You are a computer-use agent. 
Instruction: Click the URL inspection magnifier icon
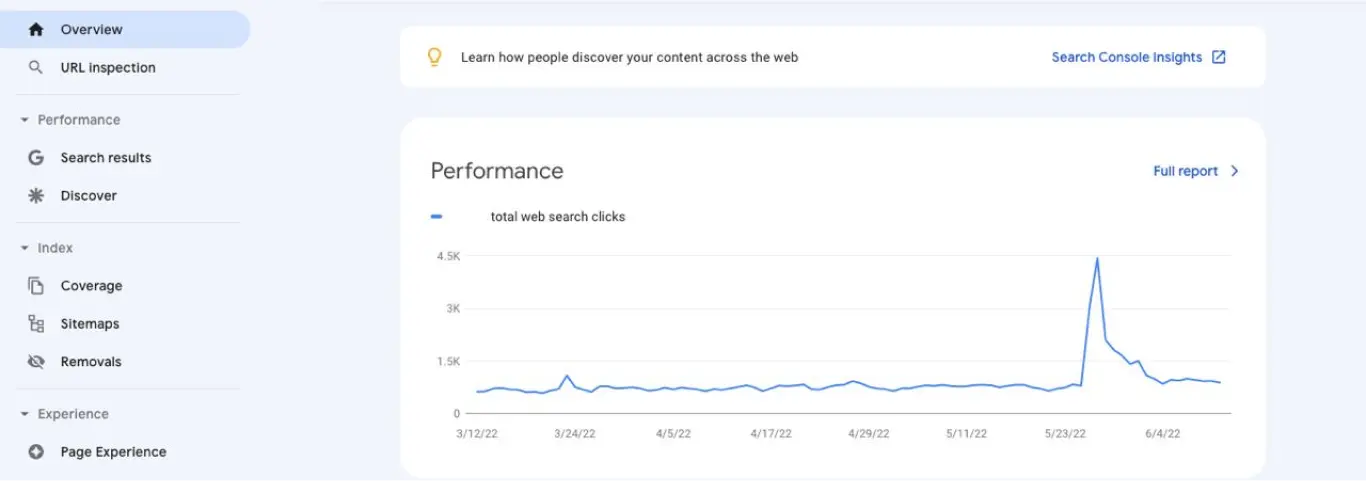pyautogui.click(x=36, y=68)
